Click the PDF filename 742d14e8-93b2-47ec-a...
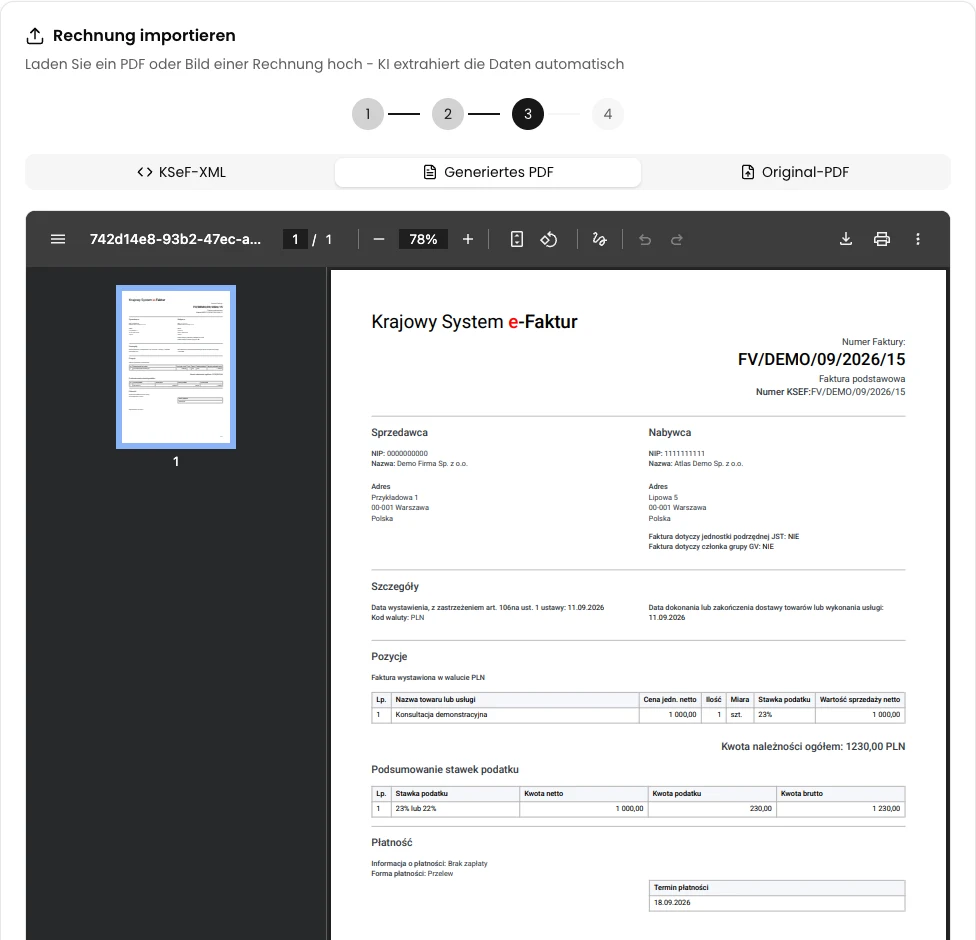 pyautogui.click(x=175, y=239)
